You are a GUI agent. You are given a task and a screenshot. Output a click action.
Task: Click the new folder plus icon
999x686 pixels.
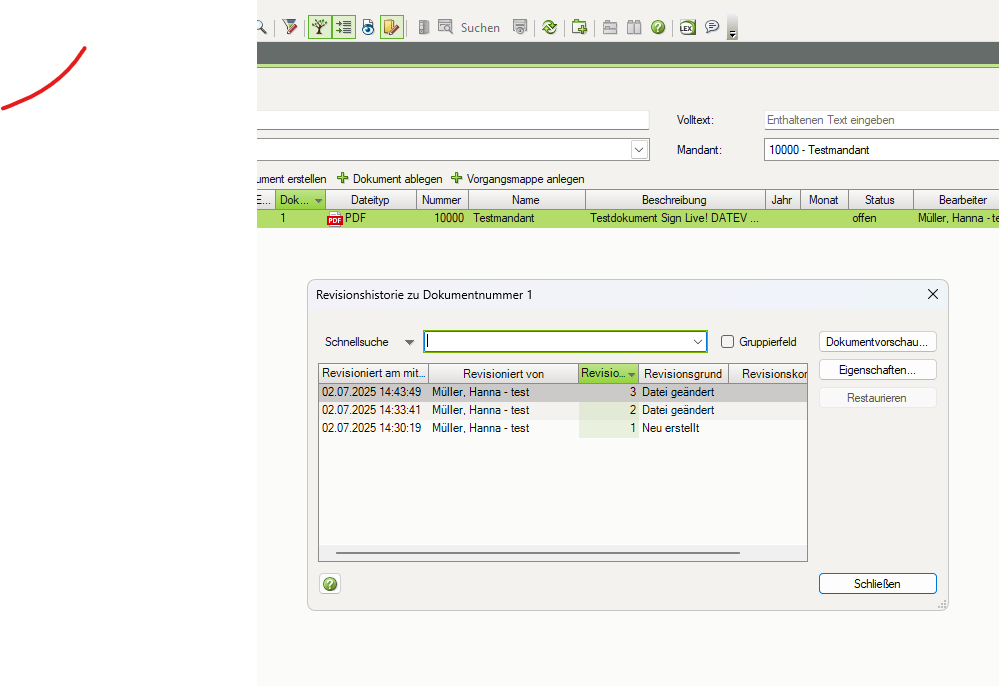[579, 27]
